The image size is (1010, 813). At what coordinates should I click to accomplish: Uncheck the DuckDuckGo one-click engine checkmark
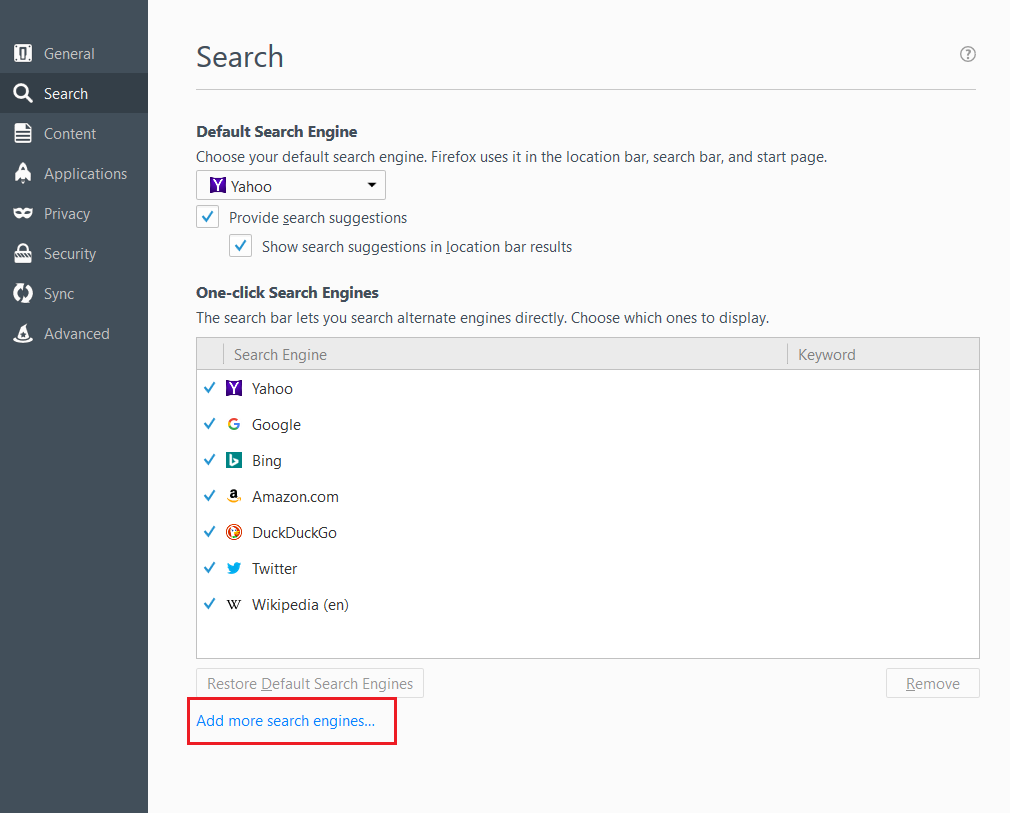[x=209, y=532]
